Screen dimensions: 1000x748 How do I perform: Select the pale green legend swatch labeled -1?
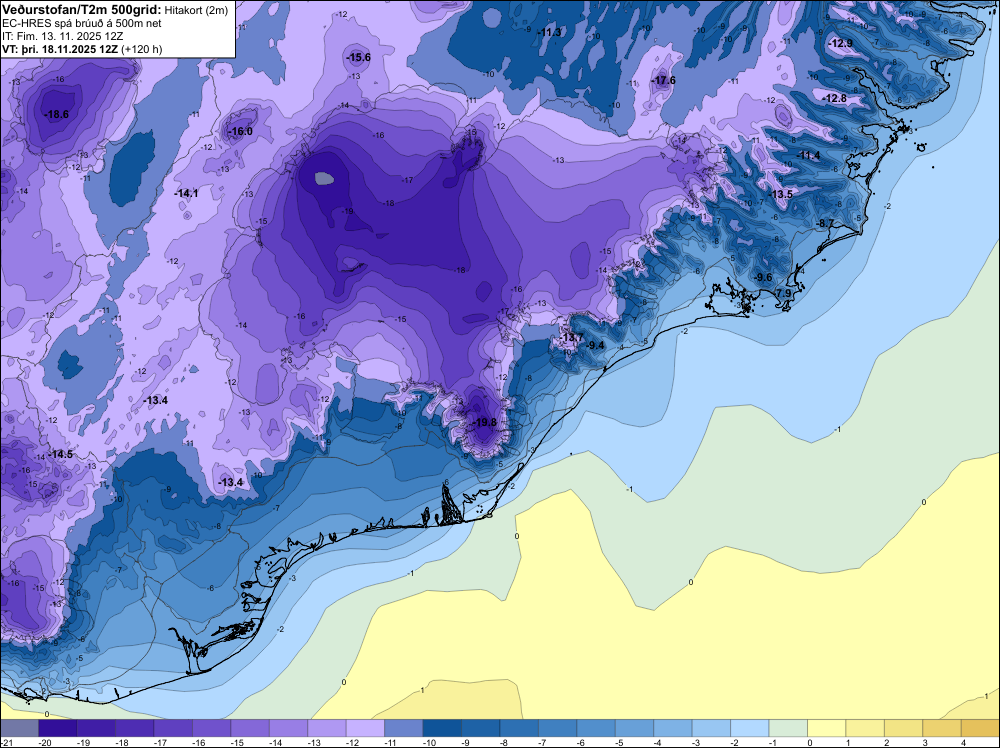coord(788,728)
